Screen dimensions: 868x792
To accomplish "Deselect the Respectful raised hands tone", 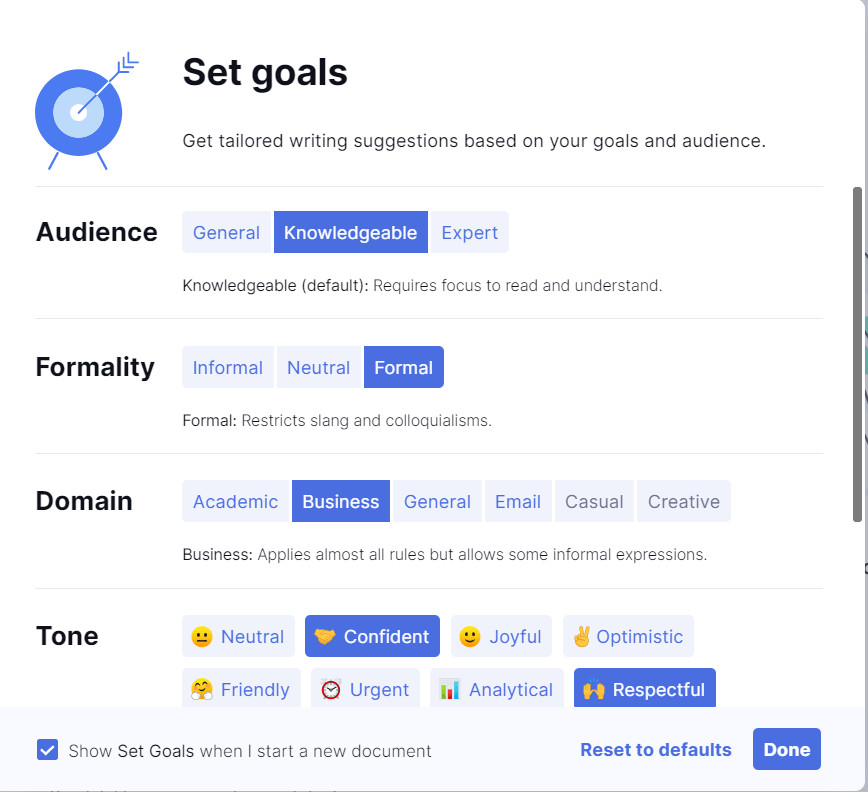I will coord(644,687).
